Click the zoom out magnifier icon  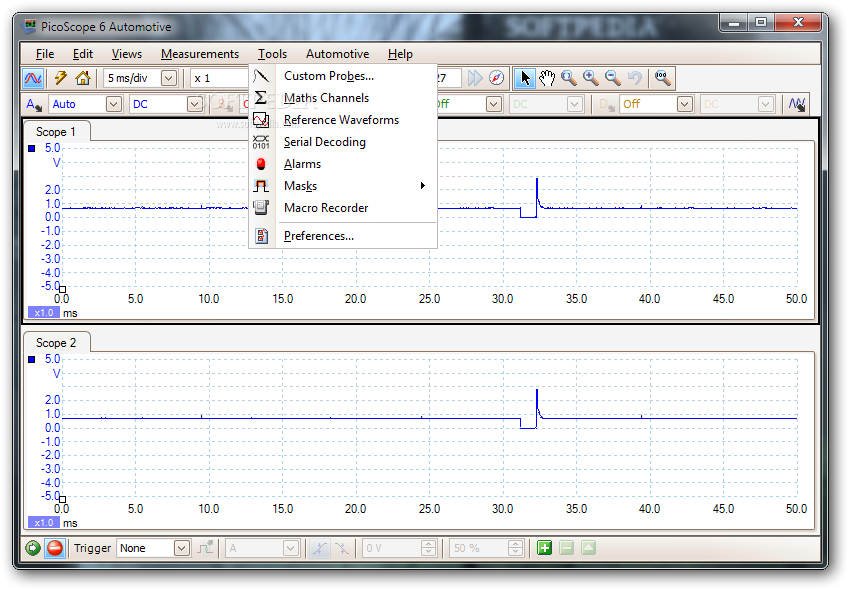coord(613,78)
